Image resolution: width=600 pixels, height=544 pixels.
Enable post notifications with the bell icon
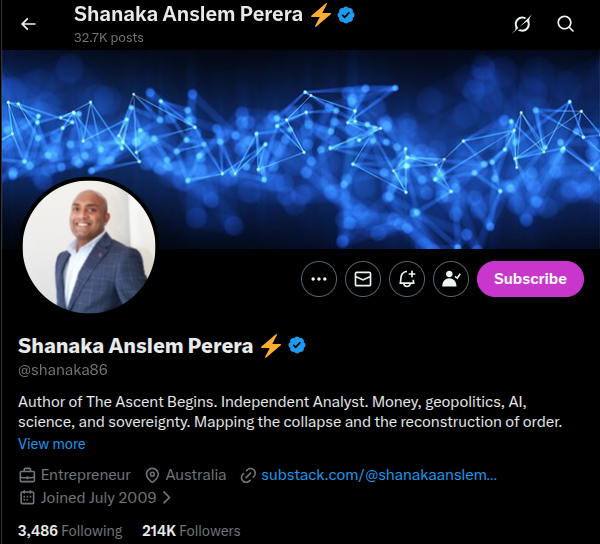[x=407, y=279]
